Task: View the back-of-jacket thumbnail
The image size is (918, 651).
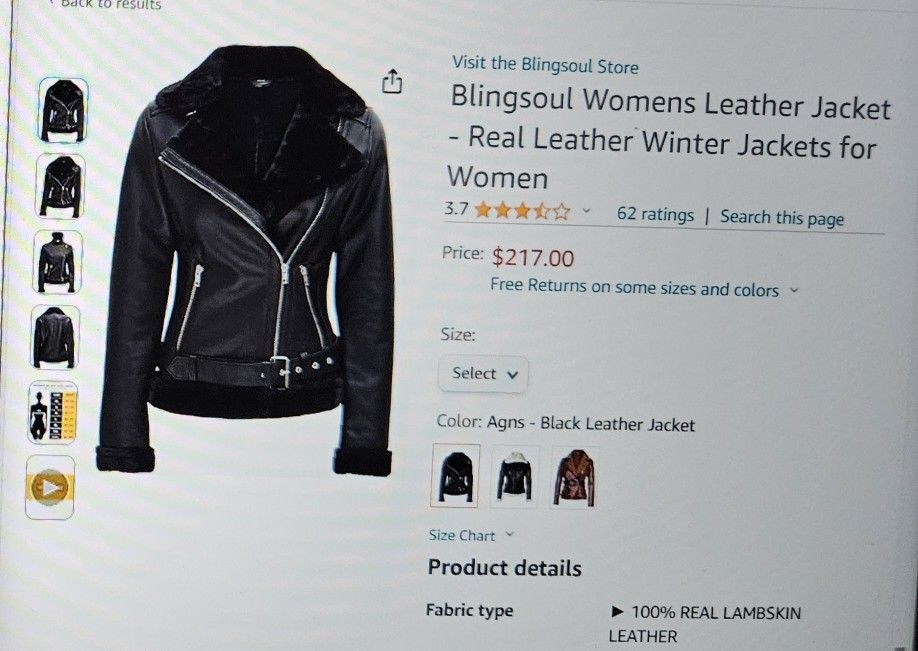Action: [54, 337]
